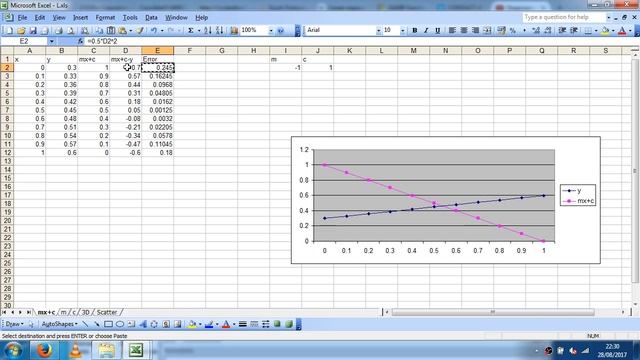Click the New workbook icon
This screenshot has height=360, width=640.
9,31
